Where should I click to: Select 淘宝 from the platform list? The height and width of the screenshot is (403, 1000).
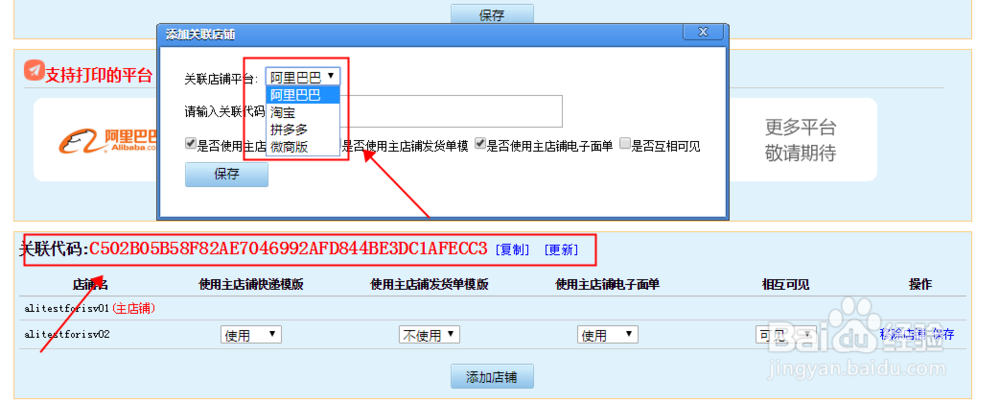coord(303,113)
